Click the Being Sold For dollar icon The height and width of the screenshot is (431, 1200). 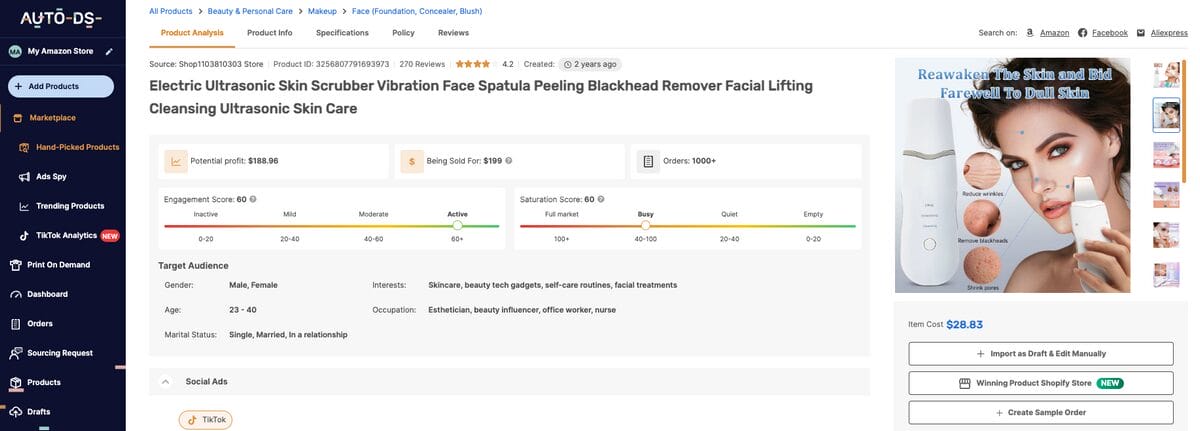pyautogui.click(x=412, y=160)
